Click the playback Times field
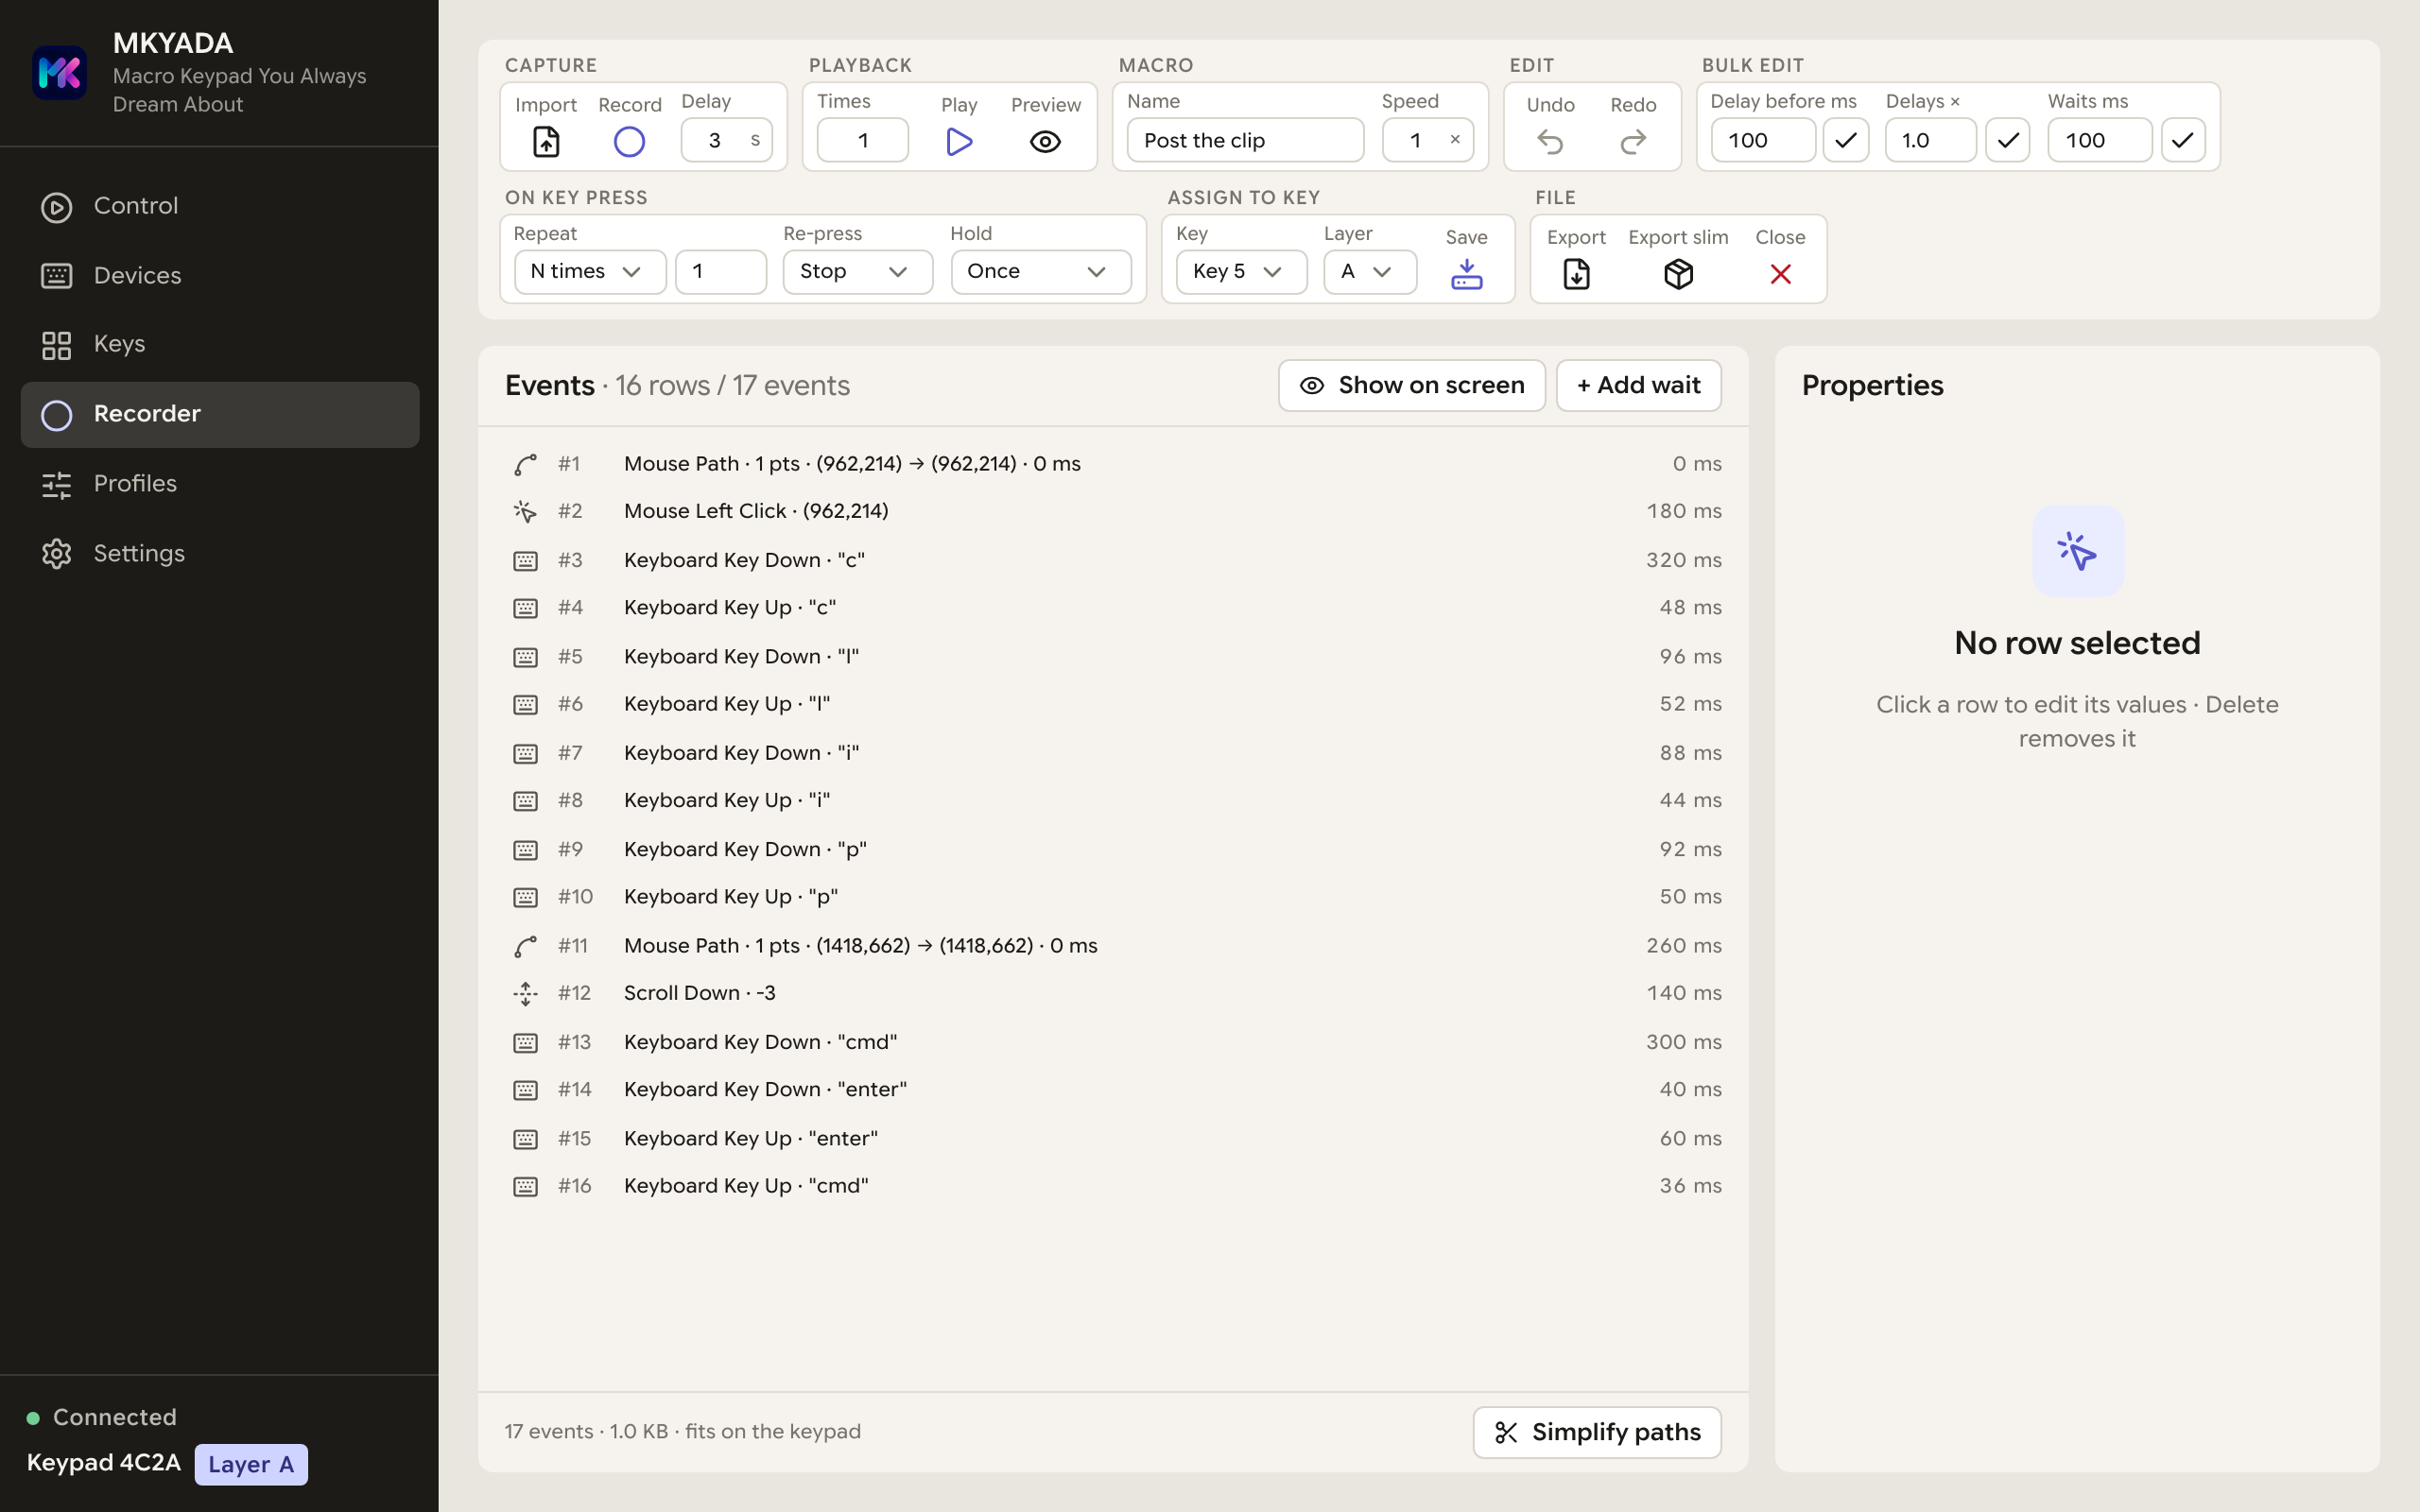The image size is (2420, 1512). coord(862,140)
